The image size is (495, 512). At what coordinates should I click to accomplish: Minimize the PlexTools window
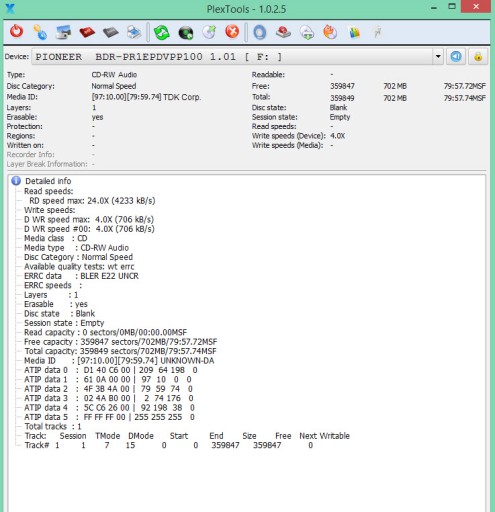coord(434,7)
